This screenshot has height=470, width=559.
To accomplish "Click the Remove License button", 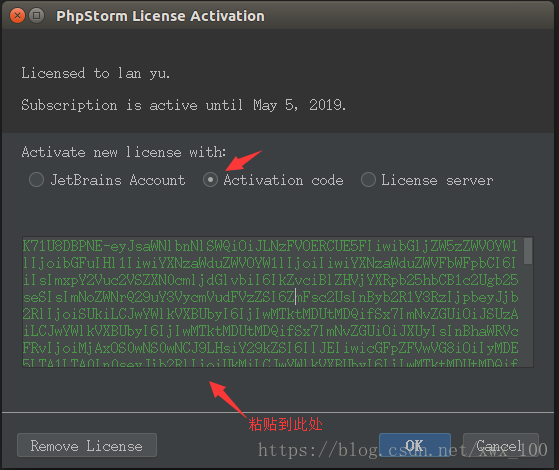I will pos(87,445).
